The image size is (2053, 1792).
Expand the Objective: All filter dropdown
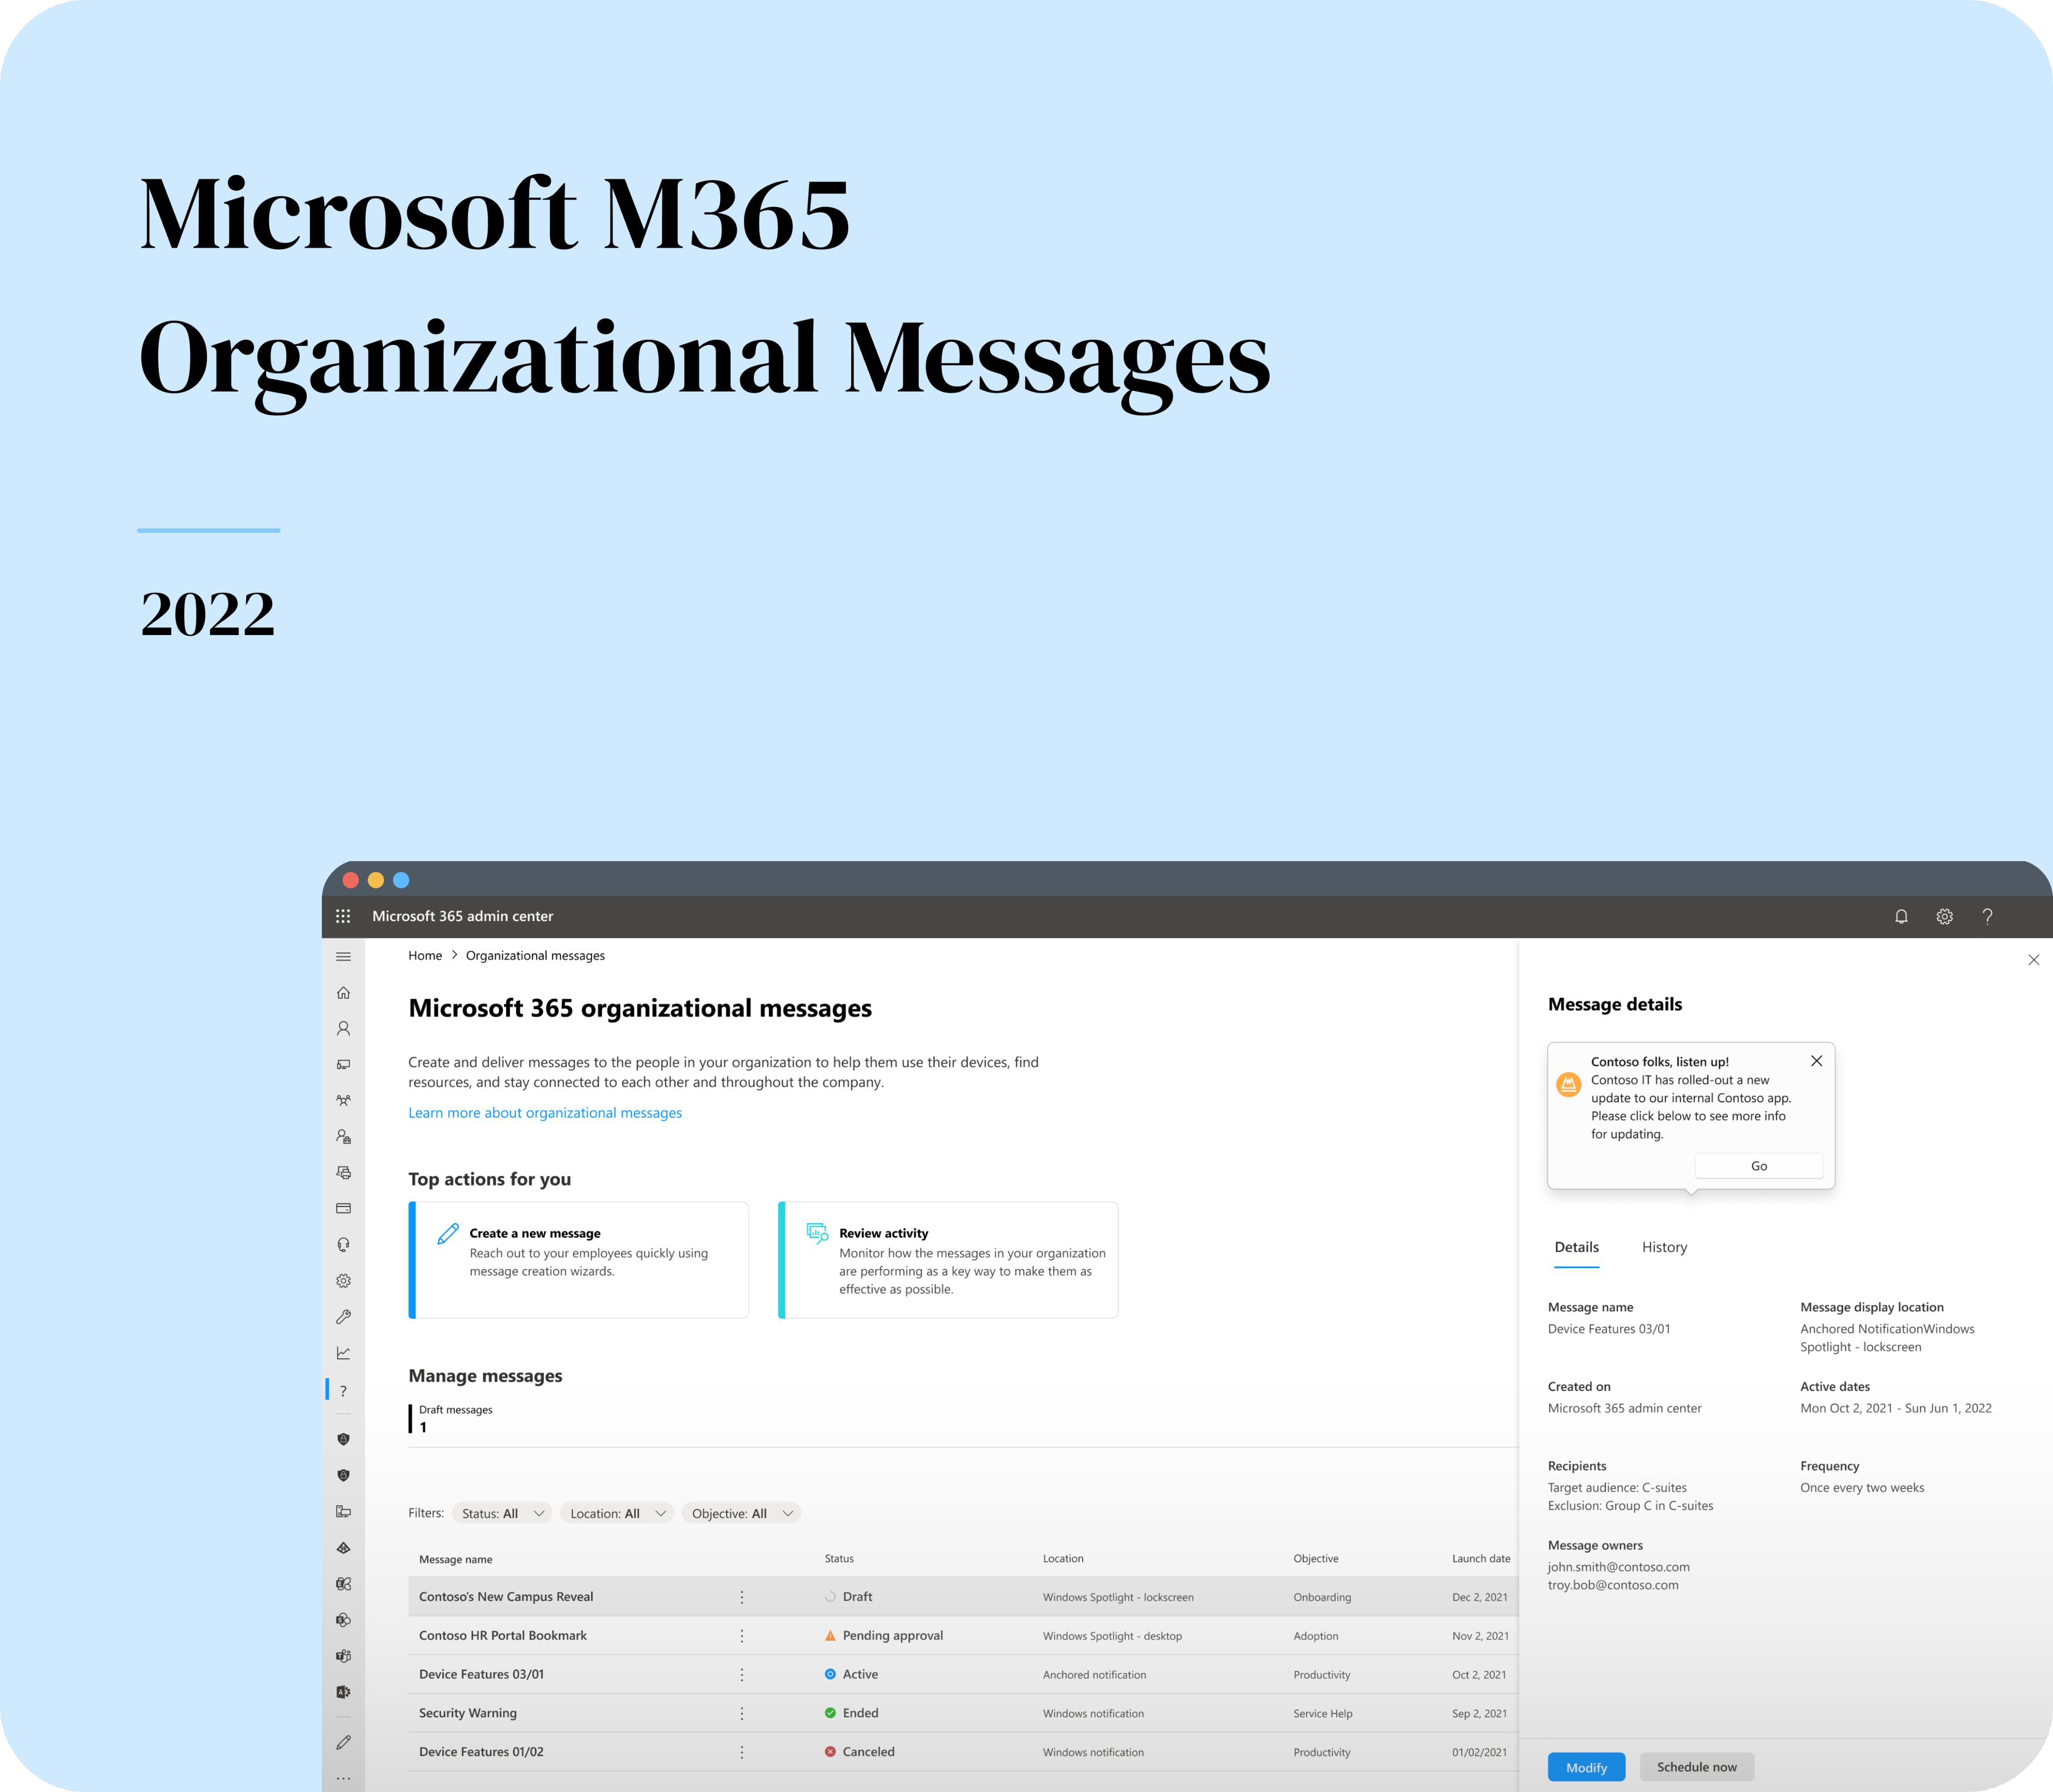click(x=742, y=1513)
